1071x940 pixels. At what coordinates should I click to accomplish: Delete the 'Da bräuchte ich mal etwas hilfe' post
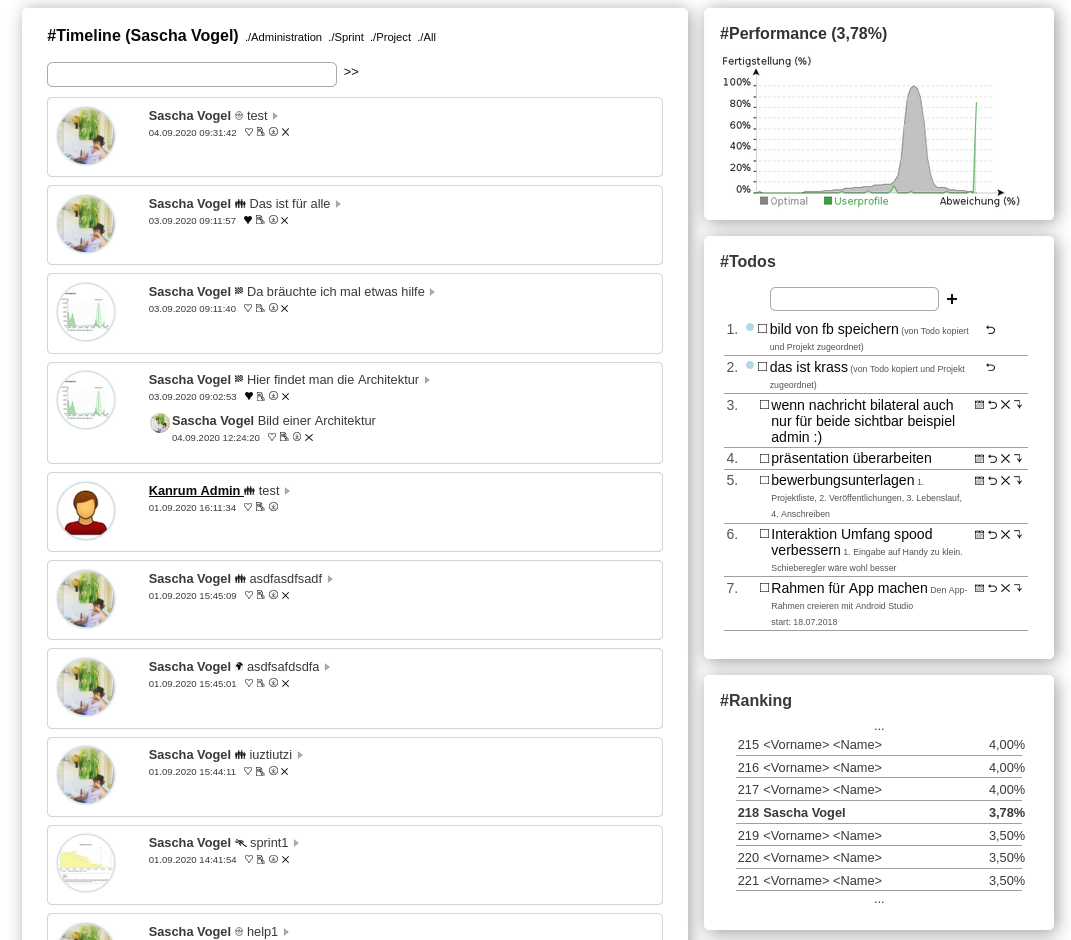285,309
